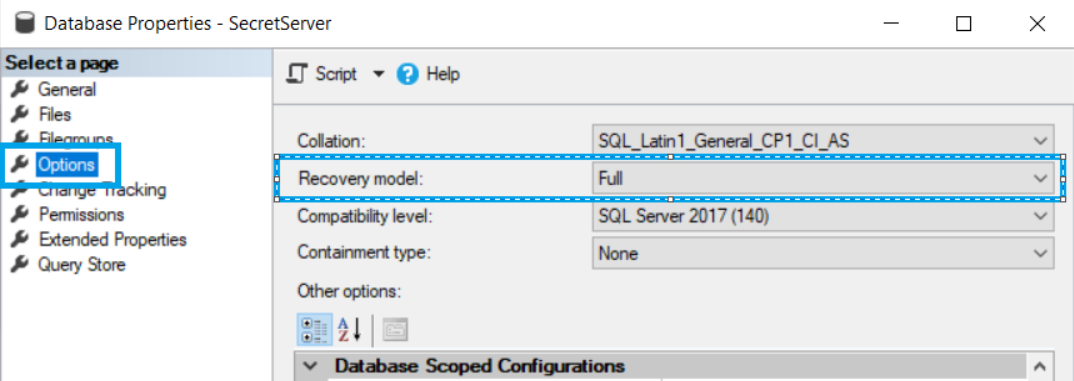Viewport: 1074px width, 381px height.
Task: Click the wrench icon beside Query Store
Action: coord(21,265)
